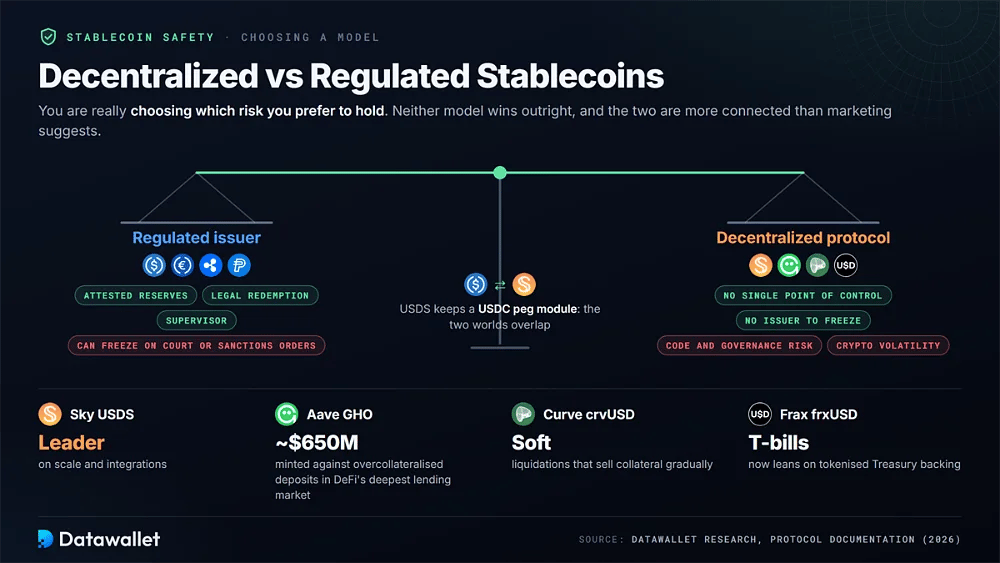This screenshot has width=1000, height=563.
Task: Select the Attested Reserves tag
Action: tap(136, 295)
